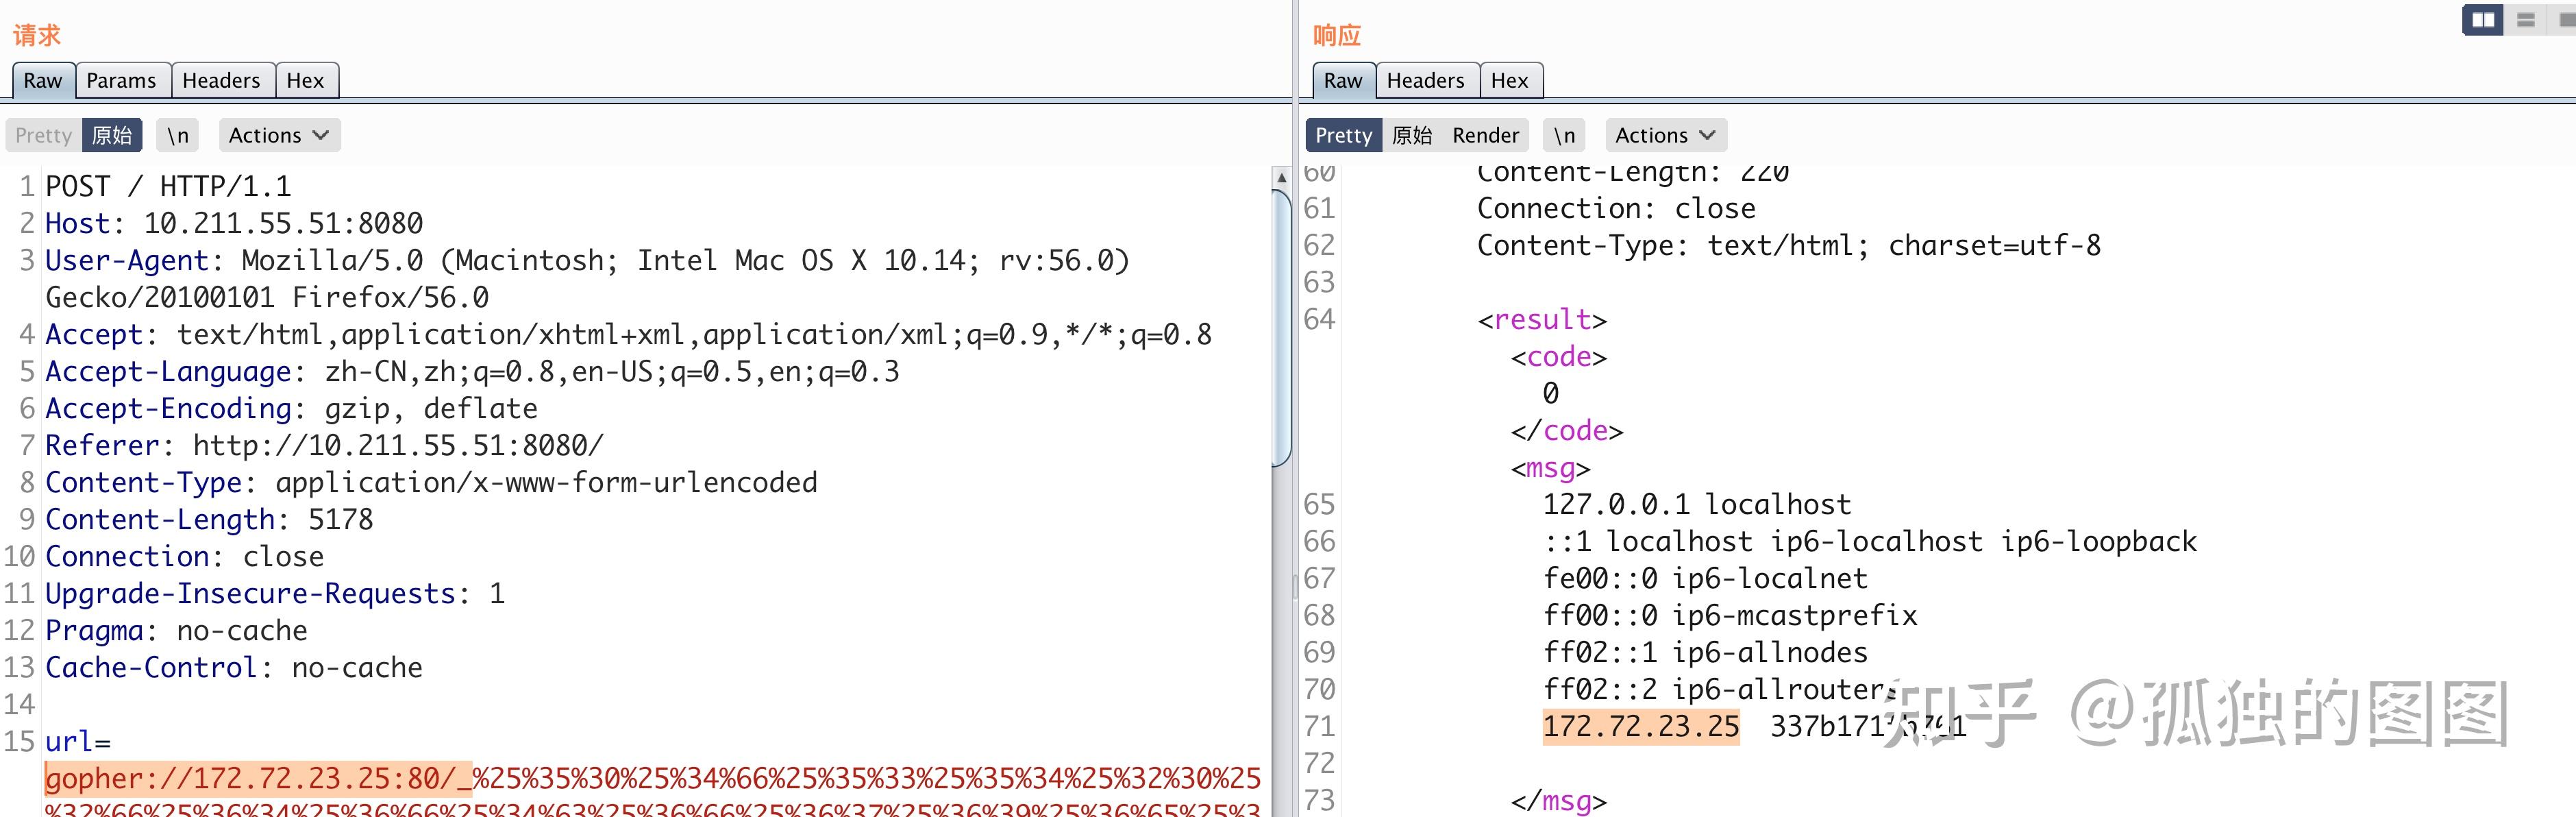Open the request Params tab
This screenshot has height=817, width=2576.
pos(121,80)
